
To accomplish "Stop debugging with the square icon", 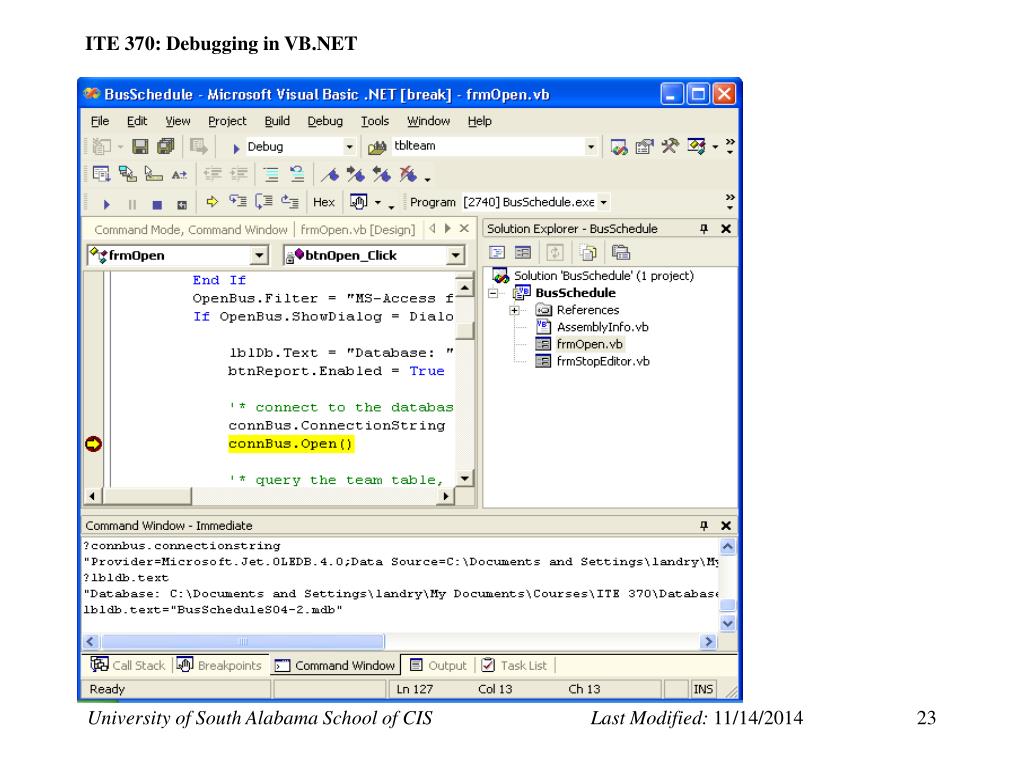I will [x=157, y=204].
